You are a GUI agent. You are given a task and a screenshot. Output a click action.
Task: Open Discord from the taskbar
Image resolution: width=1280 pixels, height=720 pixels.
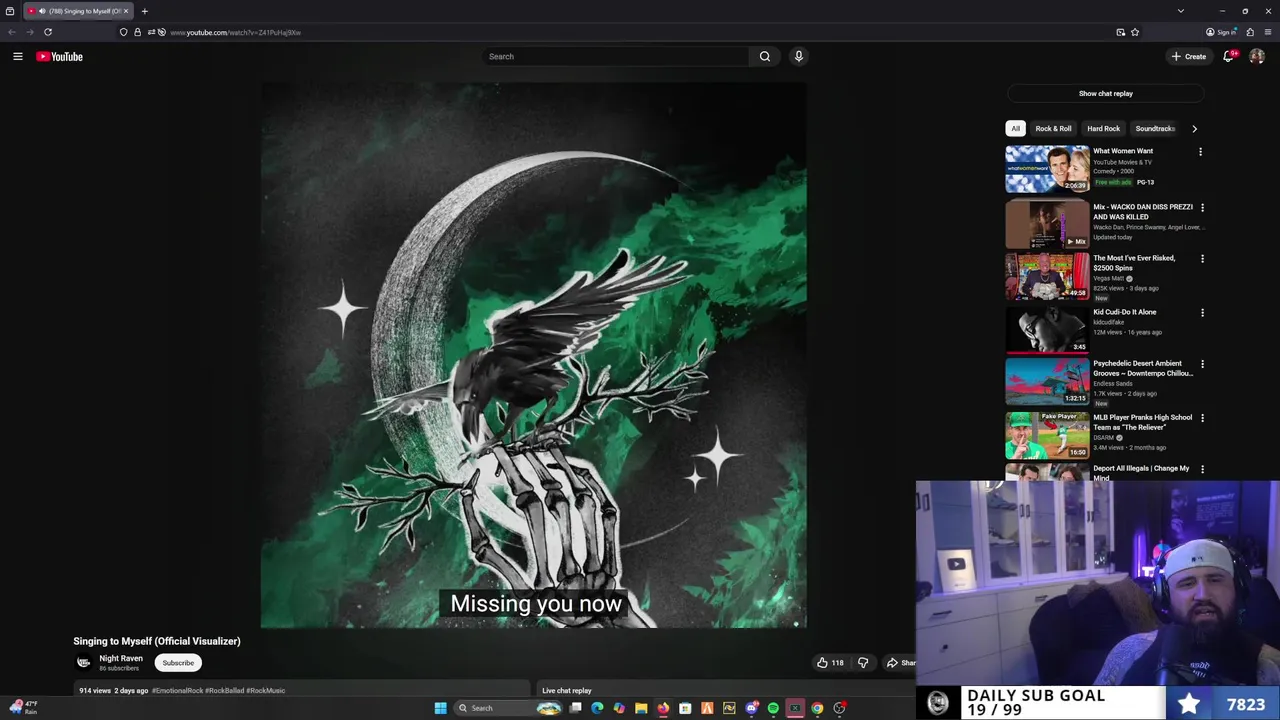[751, 708]
